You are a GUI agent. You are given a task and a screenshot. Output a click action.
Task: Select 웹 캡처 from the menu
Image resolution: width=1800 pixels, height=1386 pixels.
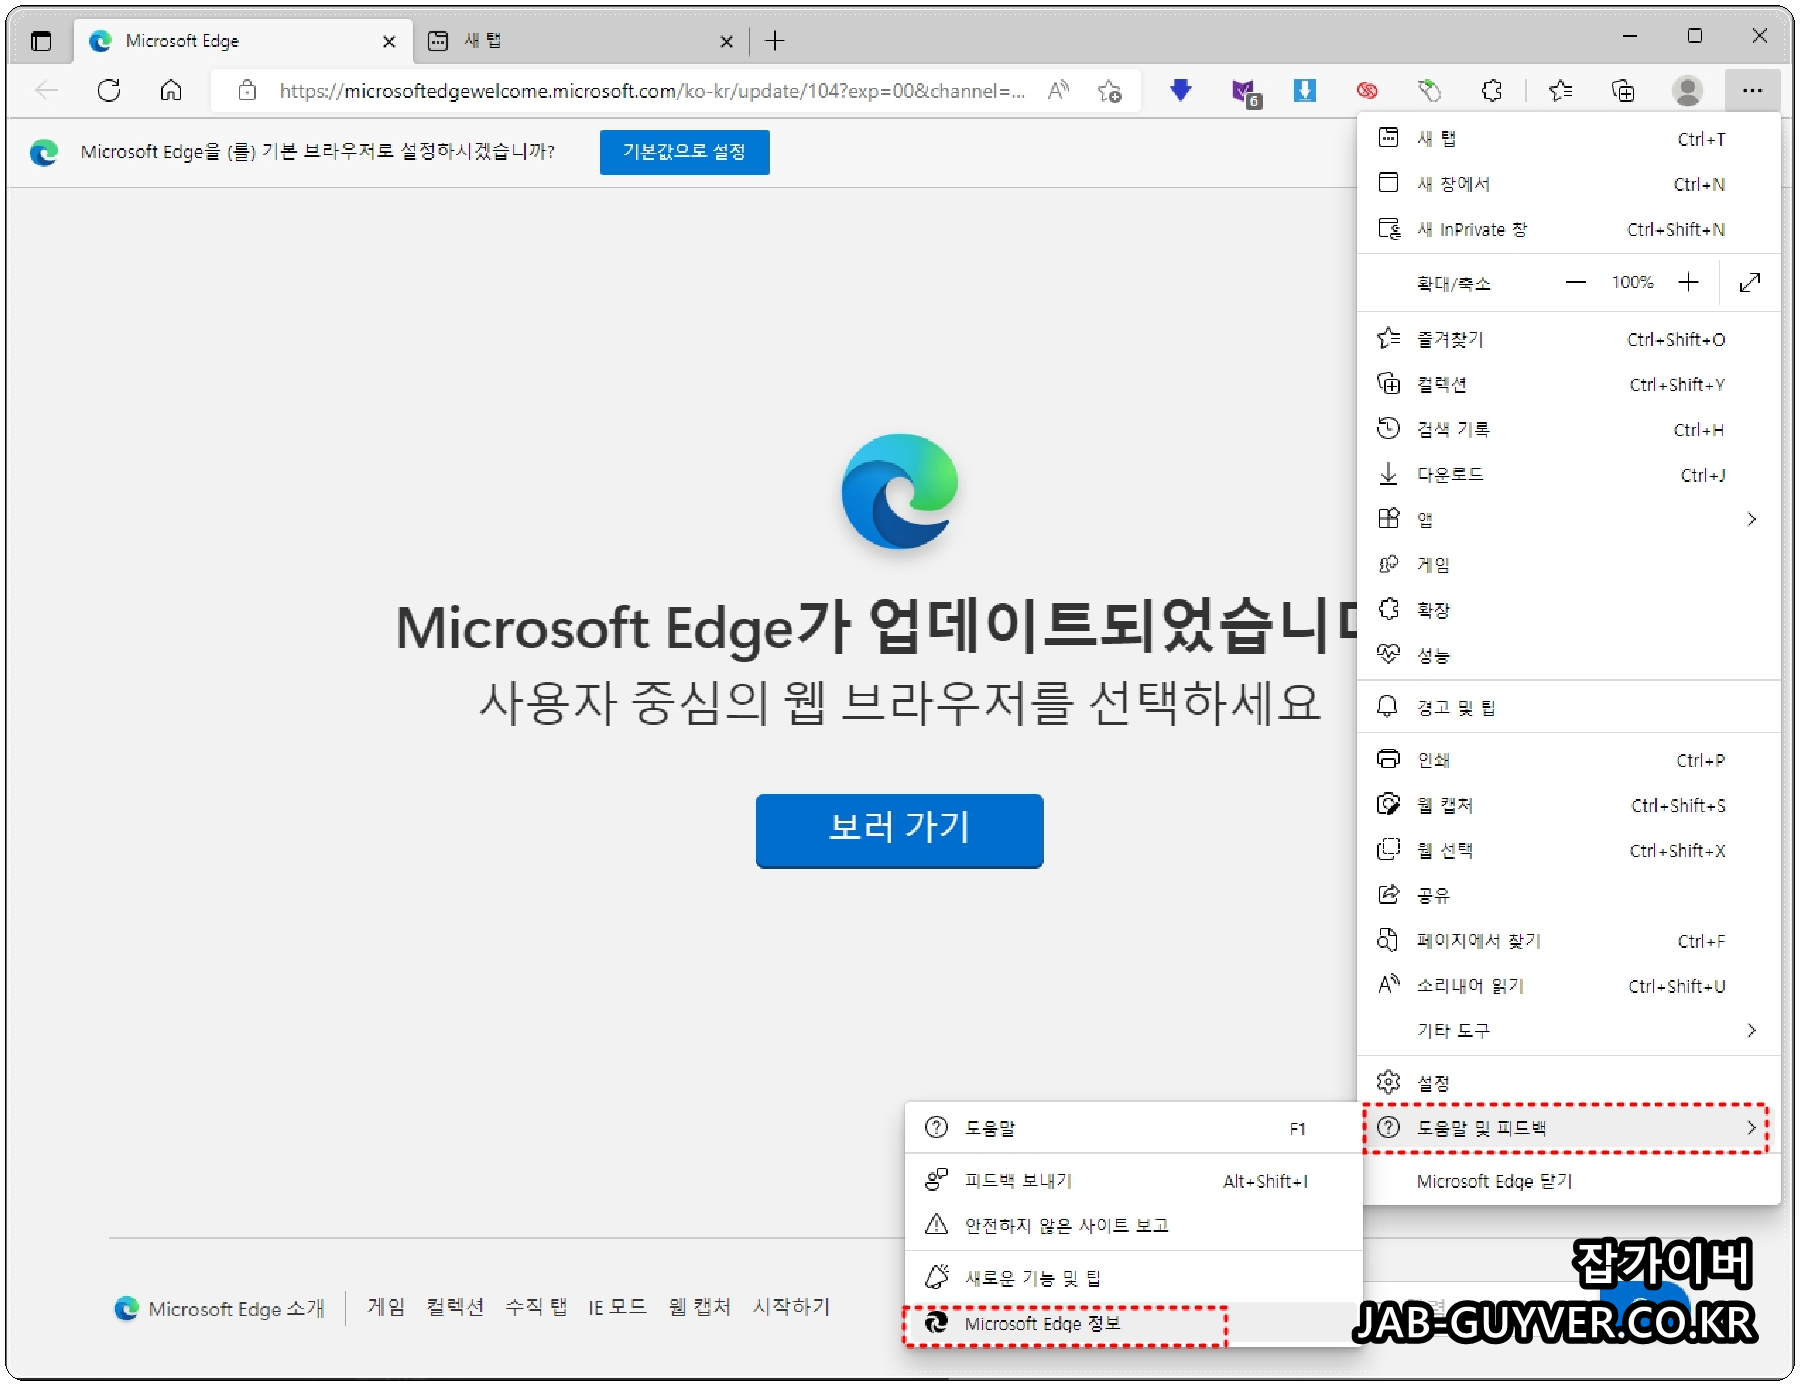pos(1568,805)
